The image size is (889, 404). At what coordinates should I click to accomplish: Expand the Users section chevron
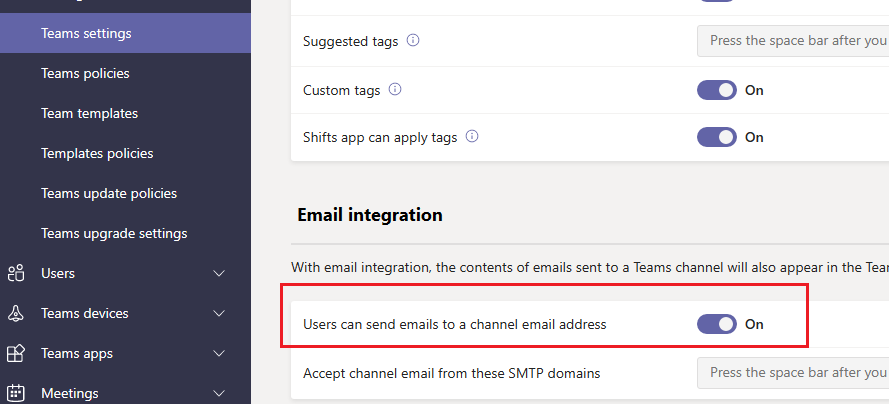(219, 274)
